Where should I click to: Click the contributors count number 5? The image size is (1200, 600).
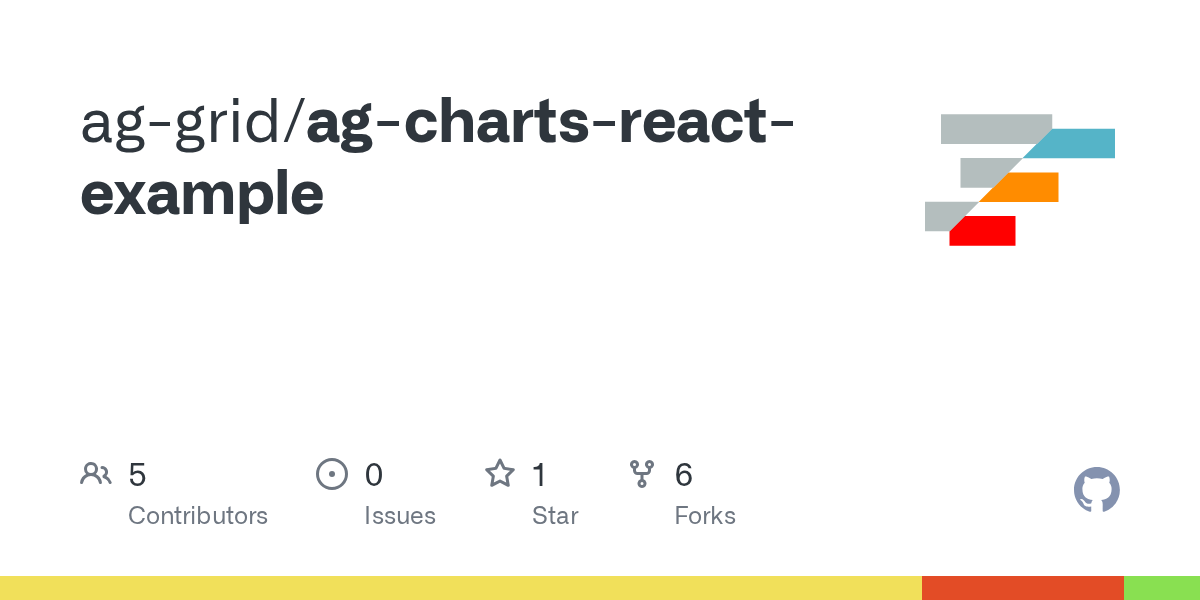pos(137,474)
